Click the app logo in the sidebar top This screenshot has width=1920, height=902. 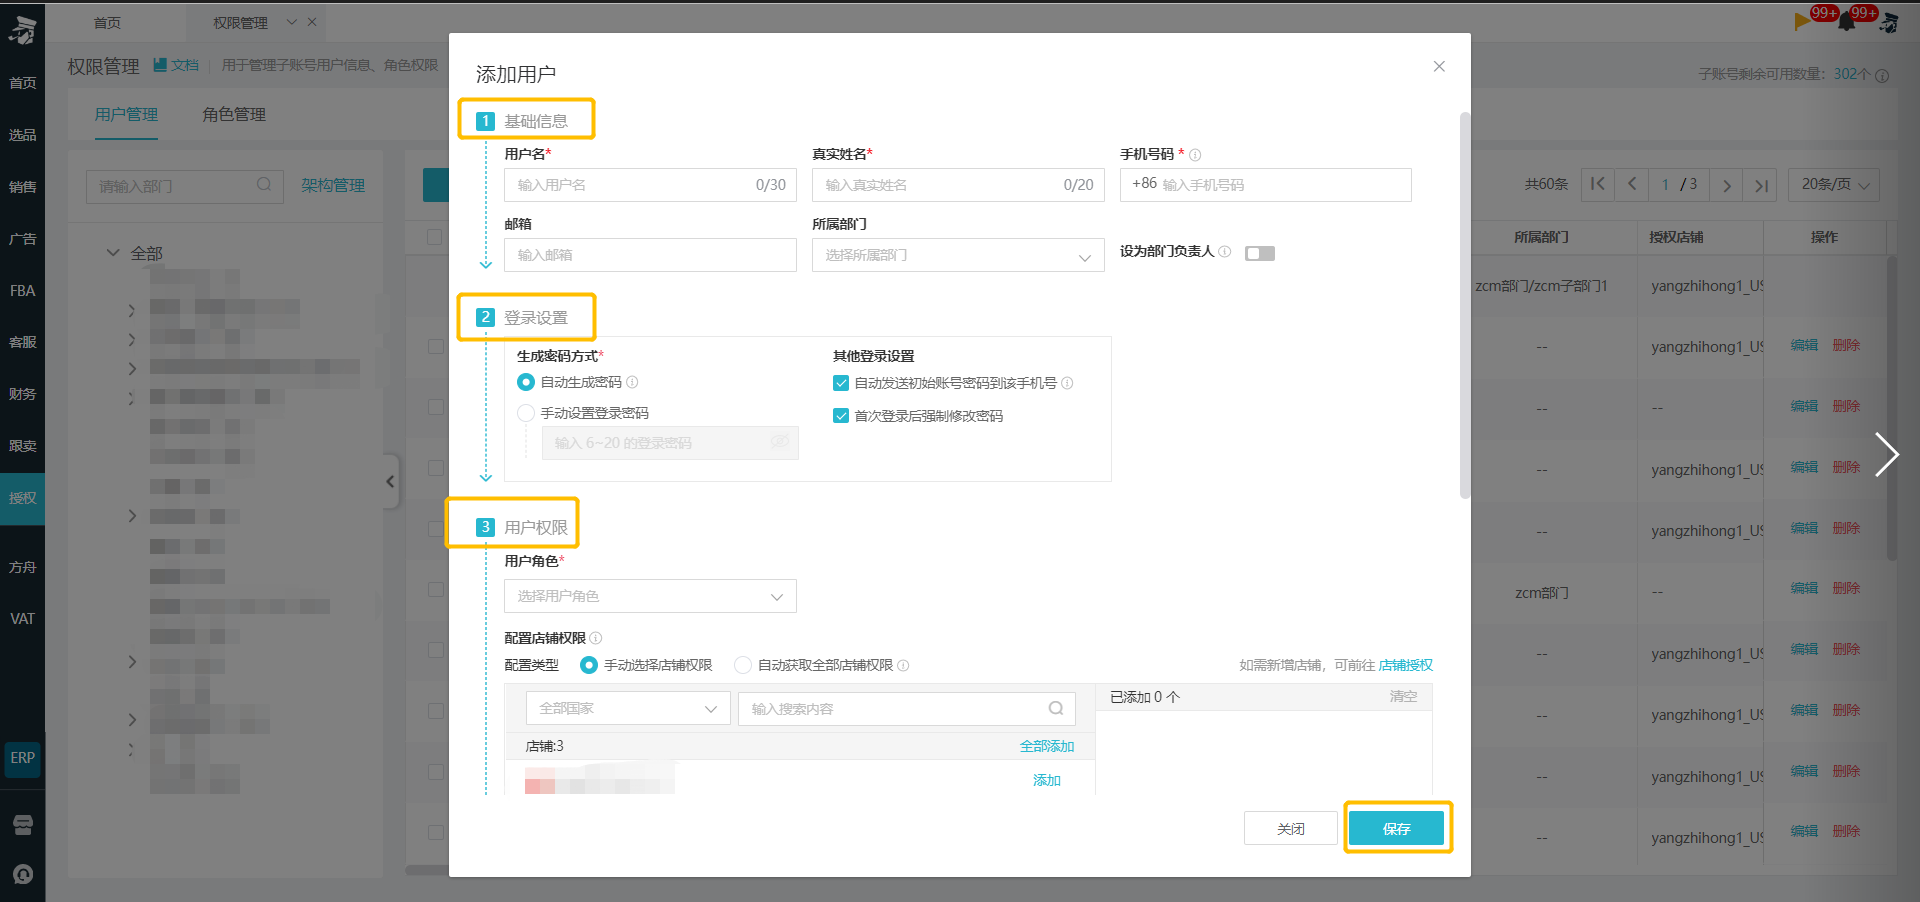[x=22, y=31]
